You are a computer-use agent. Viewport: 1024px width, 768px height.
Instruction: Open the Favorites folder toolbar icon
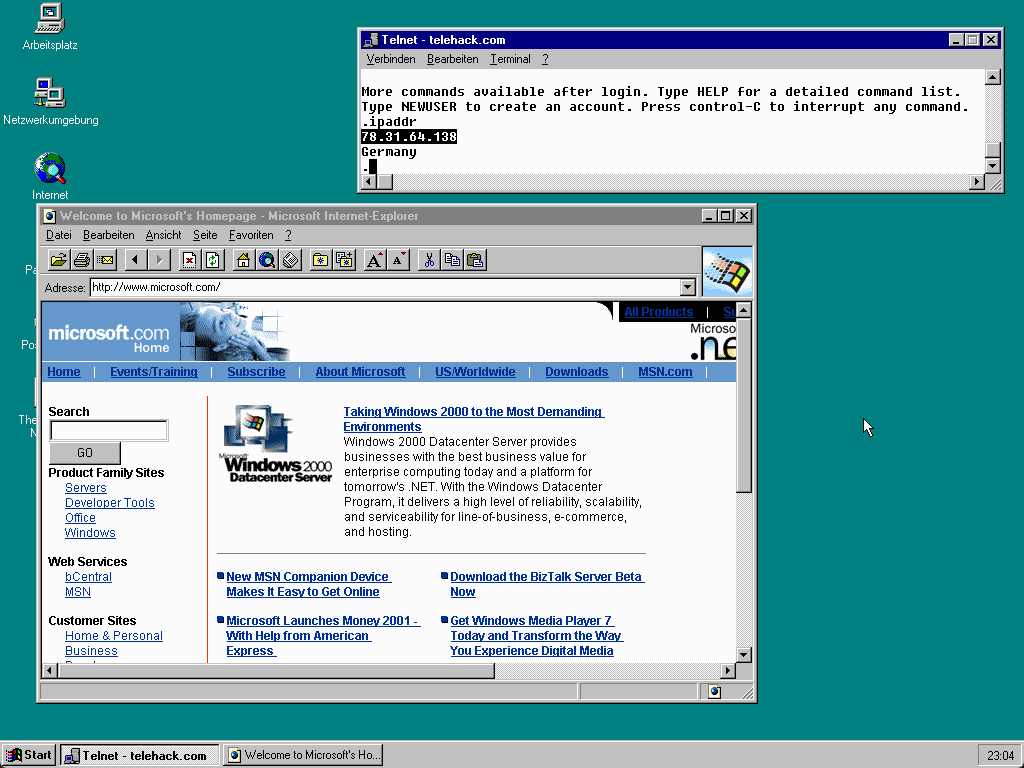click(x=321, y=261)
